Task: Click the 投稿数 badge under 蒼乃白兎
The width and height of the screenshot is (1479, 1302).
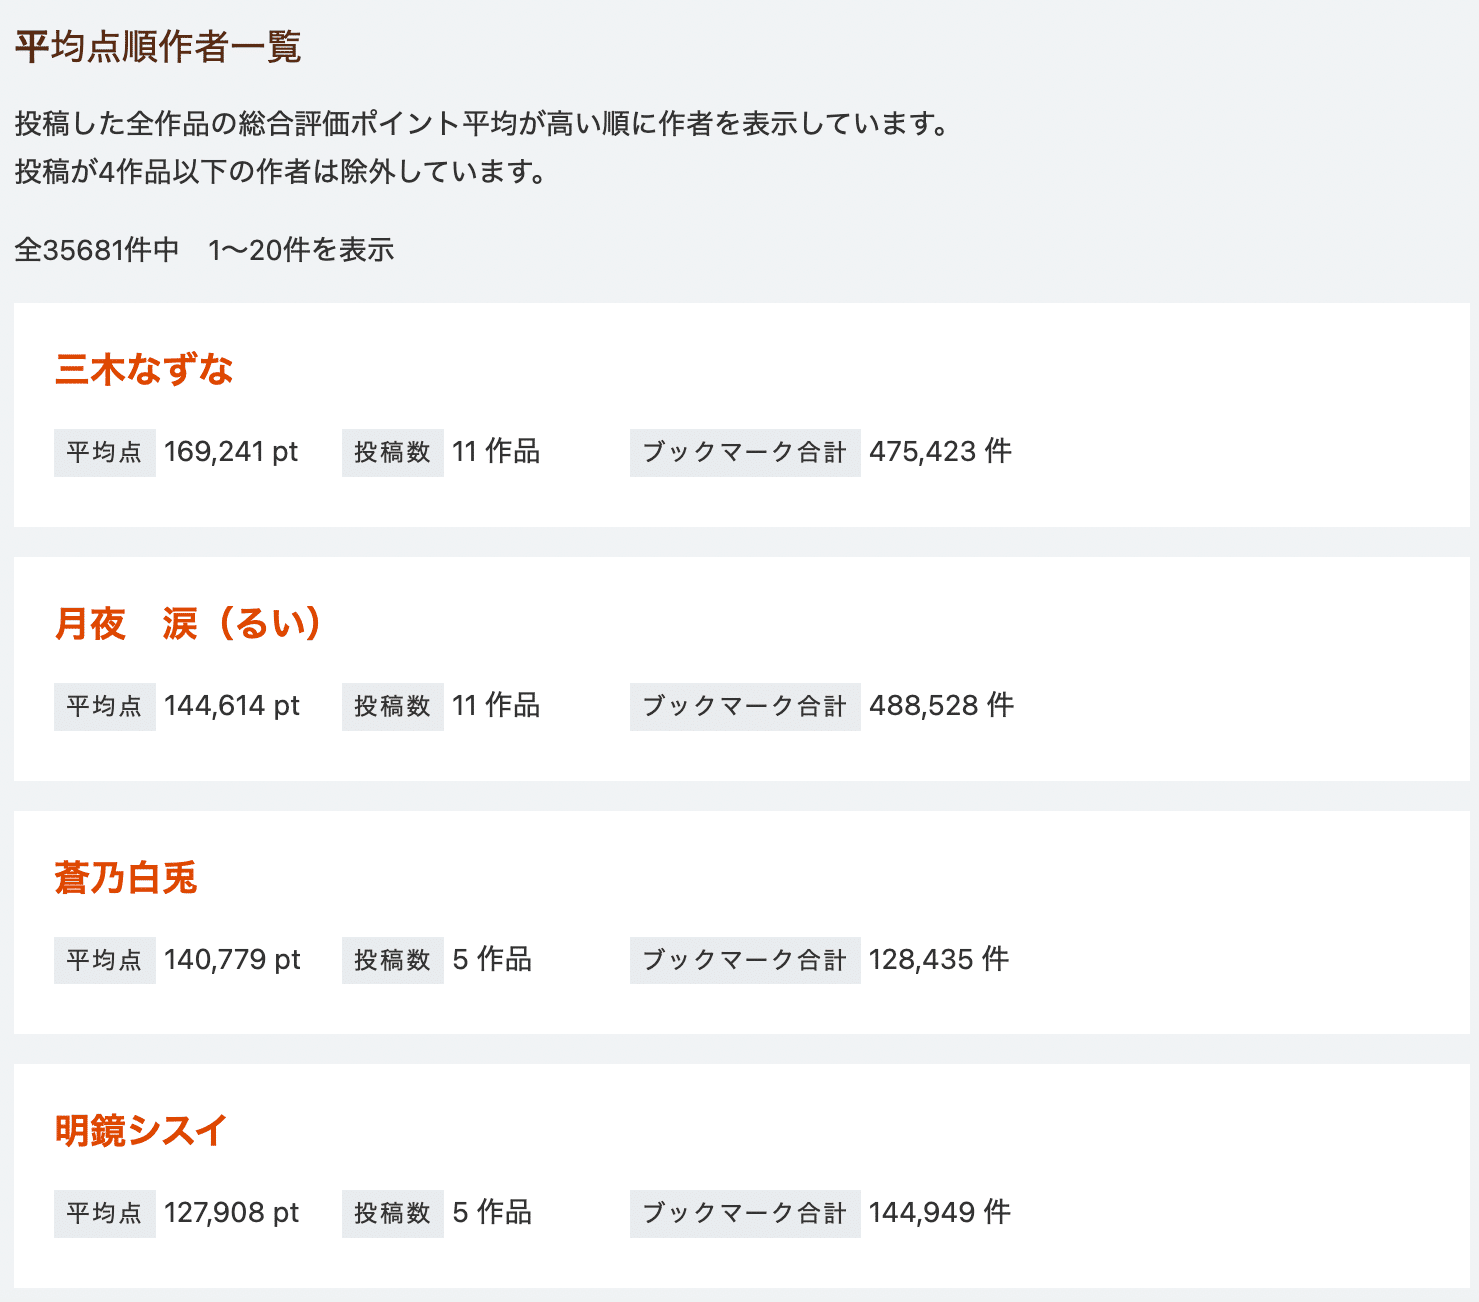Action: [392, 960]
